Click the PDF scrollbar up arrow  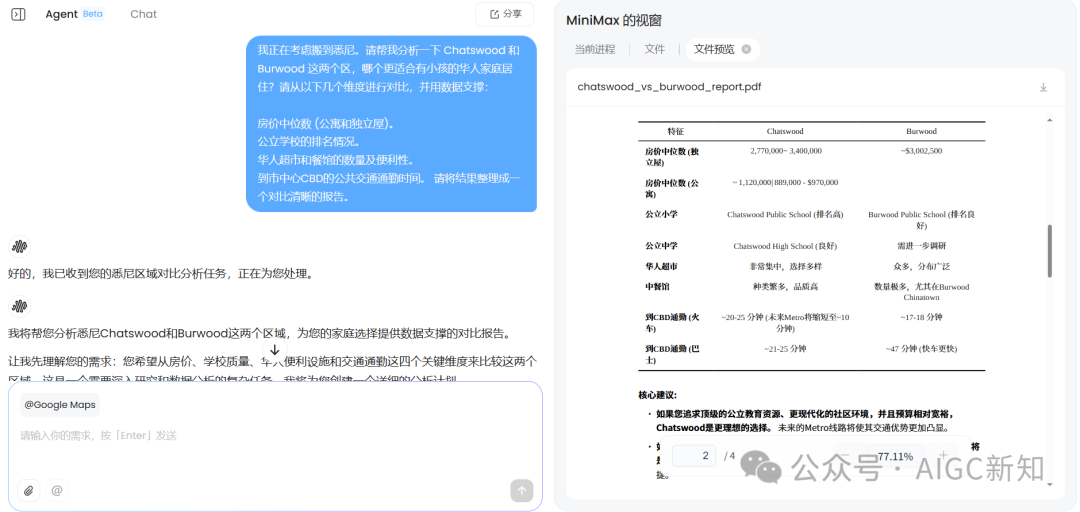pos(1050,121)
